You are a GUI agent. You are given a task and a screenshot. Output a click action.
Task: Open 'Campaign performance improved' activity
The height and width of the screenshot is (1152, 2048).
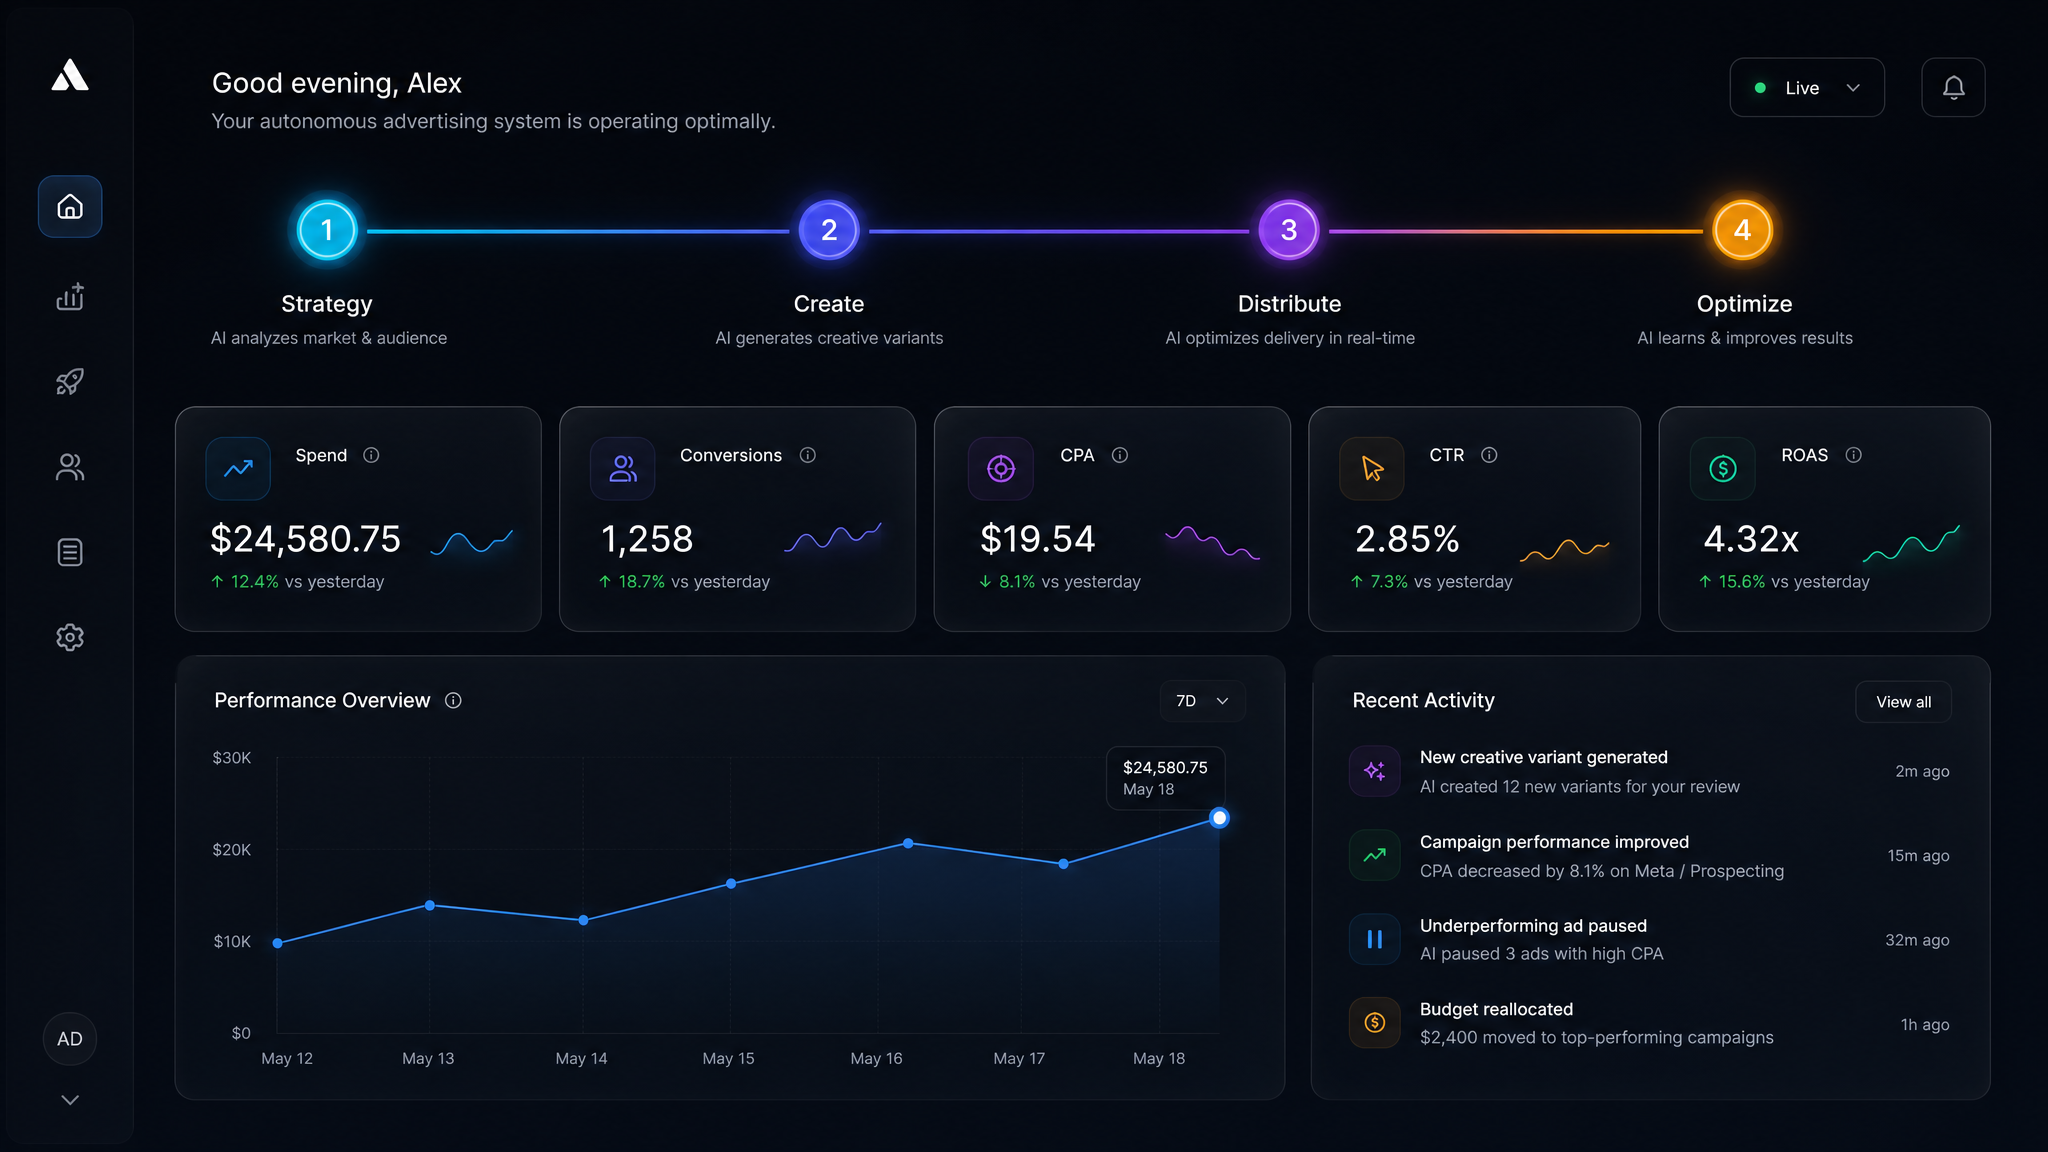[x=1649, y=856]
